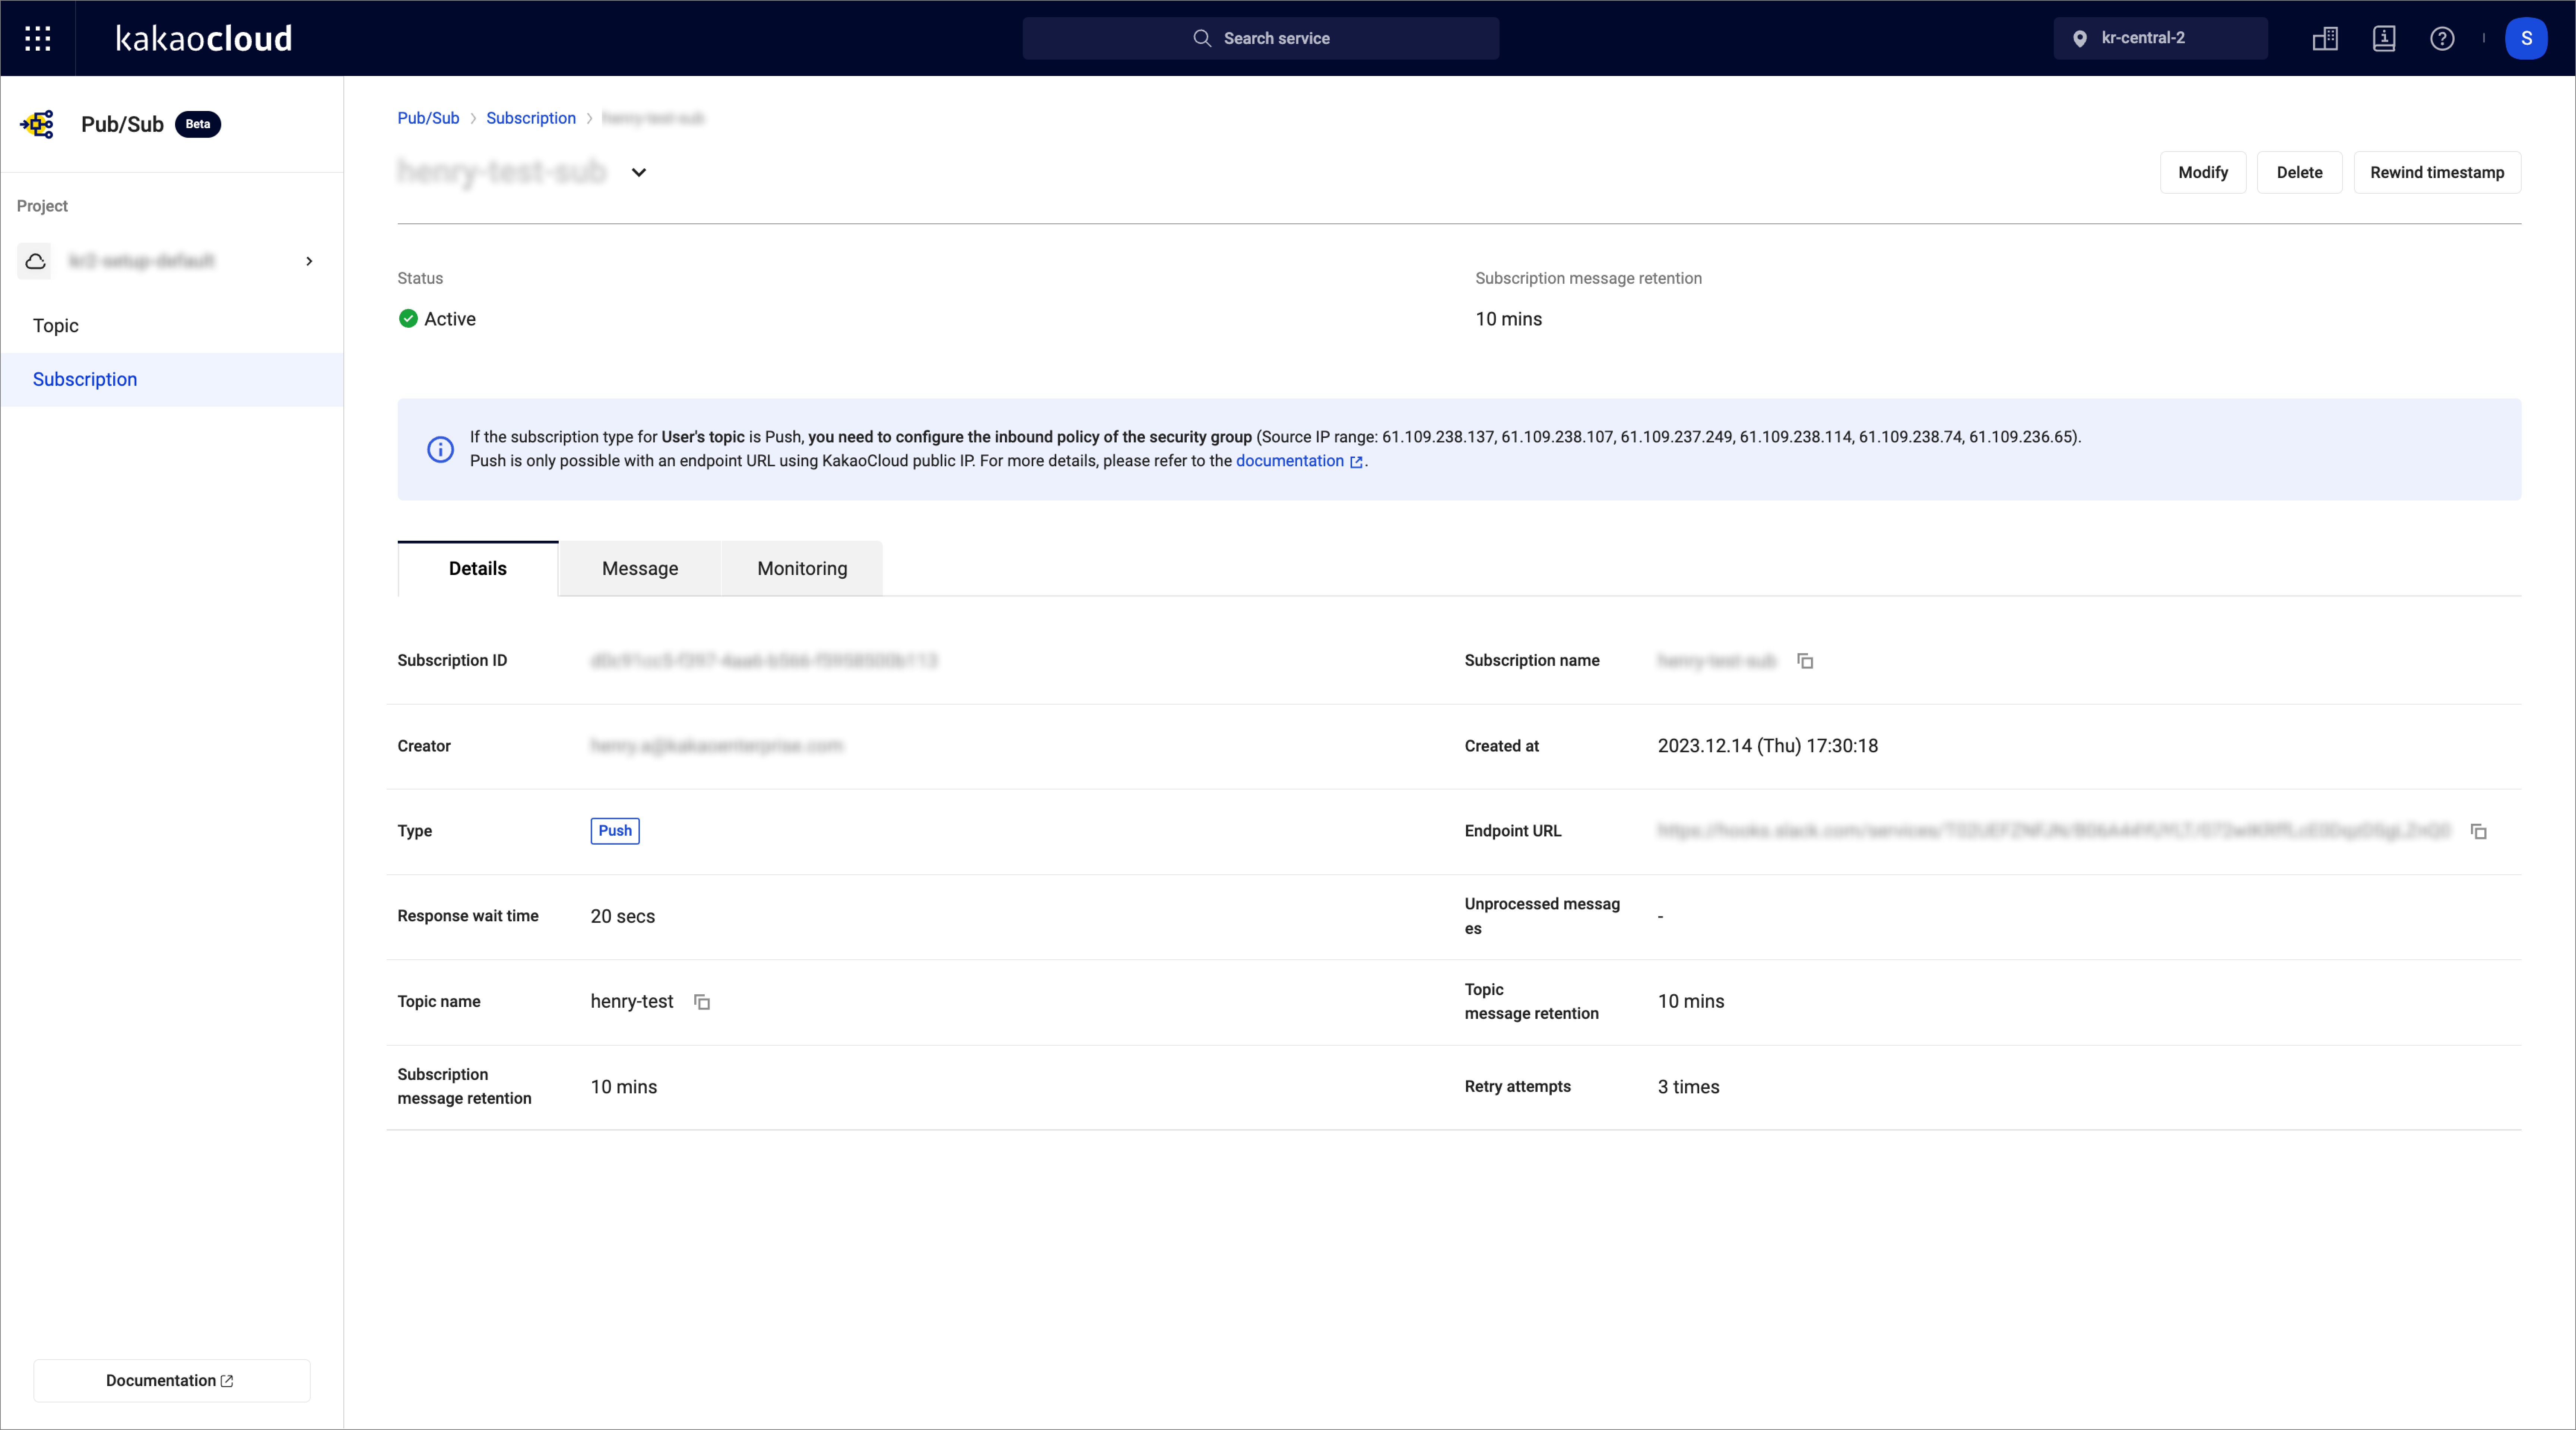This screenshot has height=1430, width=2576.
Task: Copy the Topic name henry-test
Action: point(702,1002)
